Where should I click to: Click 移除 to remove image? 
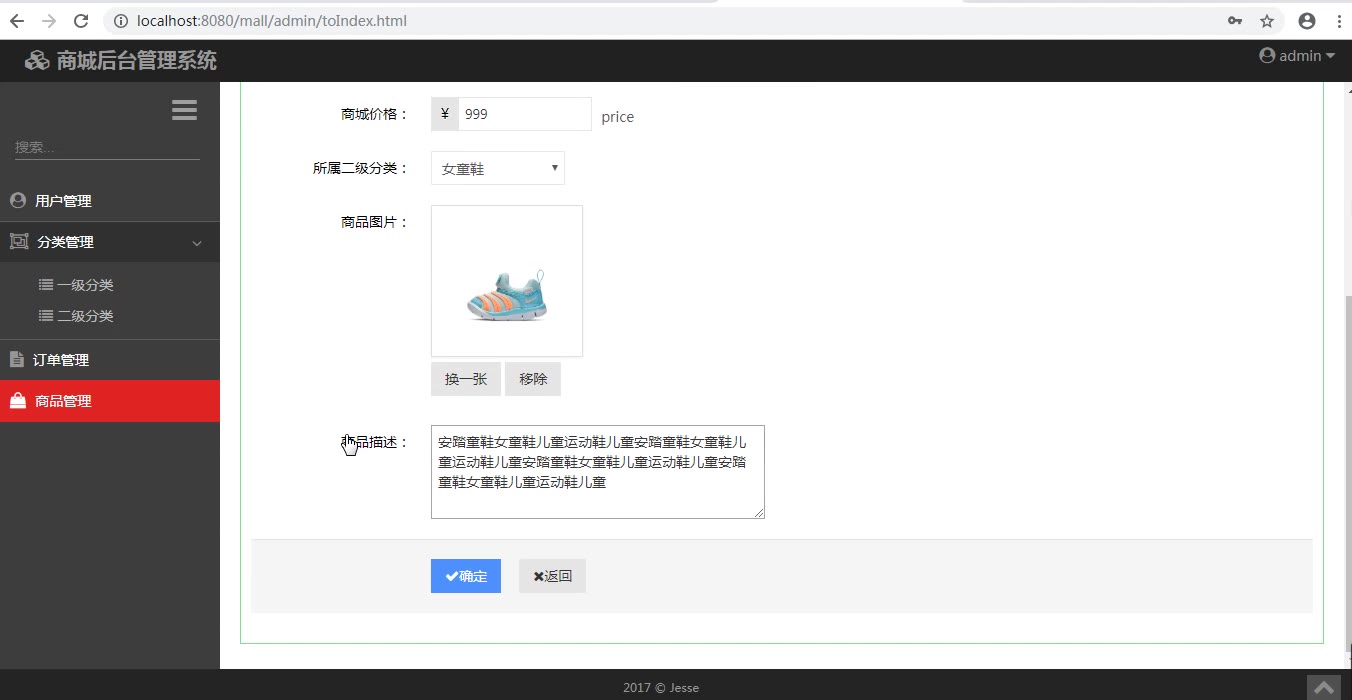pos(533,379)
